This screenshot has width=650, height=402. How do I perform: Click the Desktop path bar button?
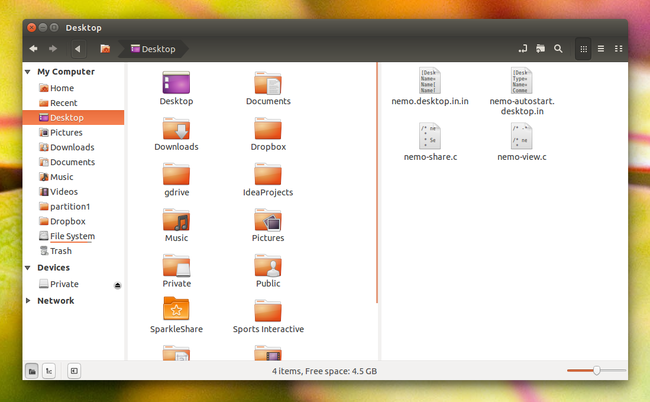153,49
